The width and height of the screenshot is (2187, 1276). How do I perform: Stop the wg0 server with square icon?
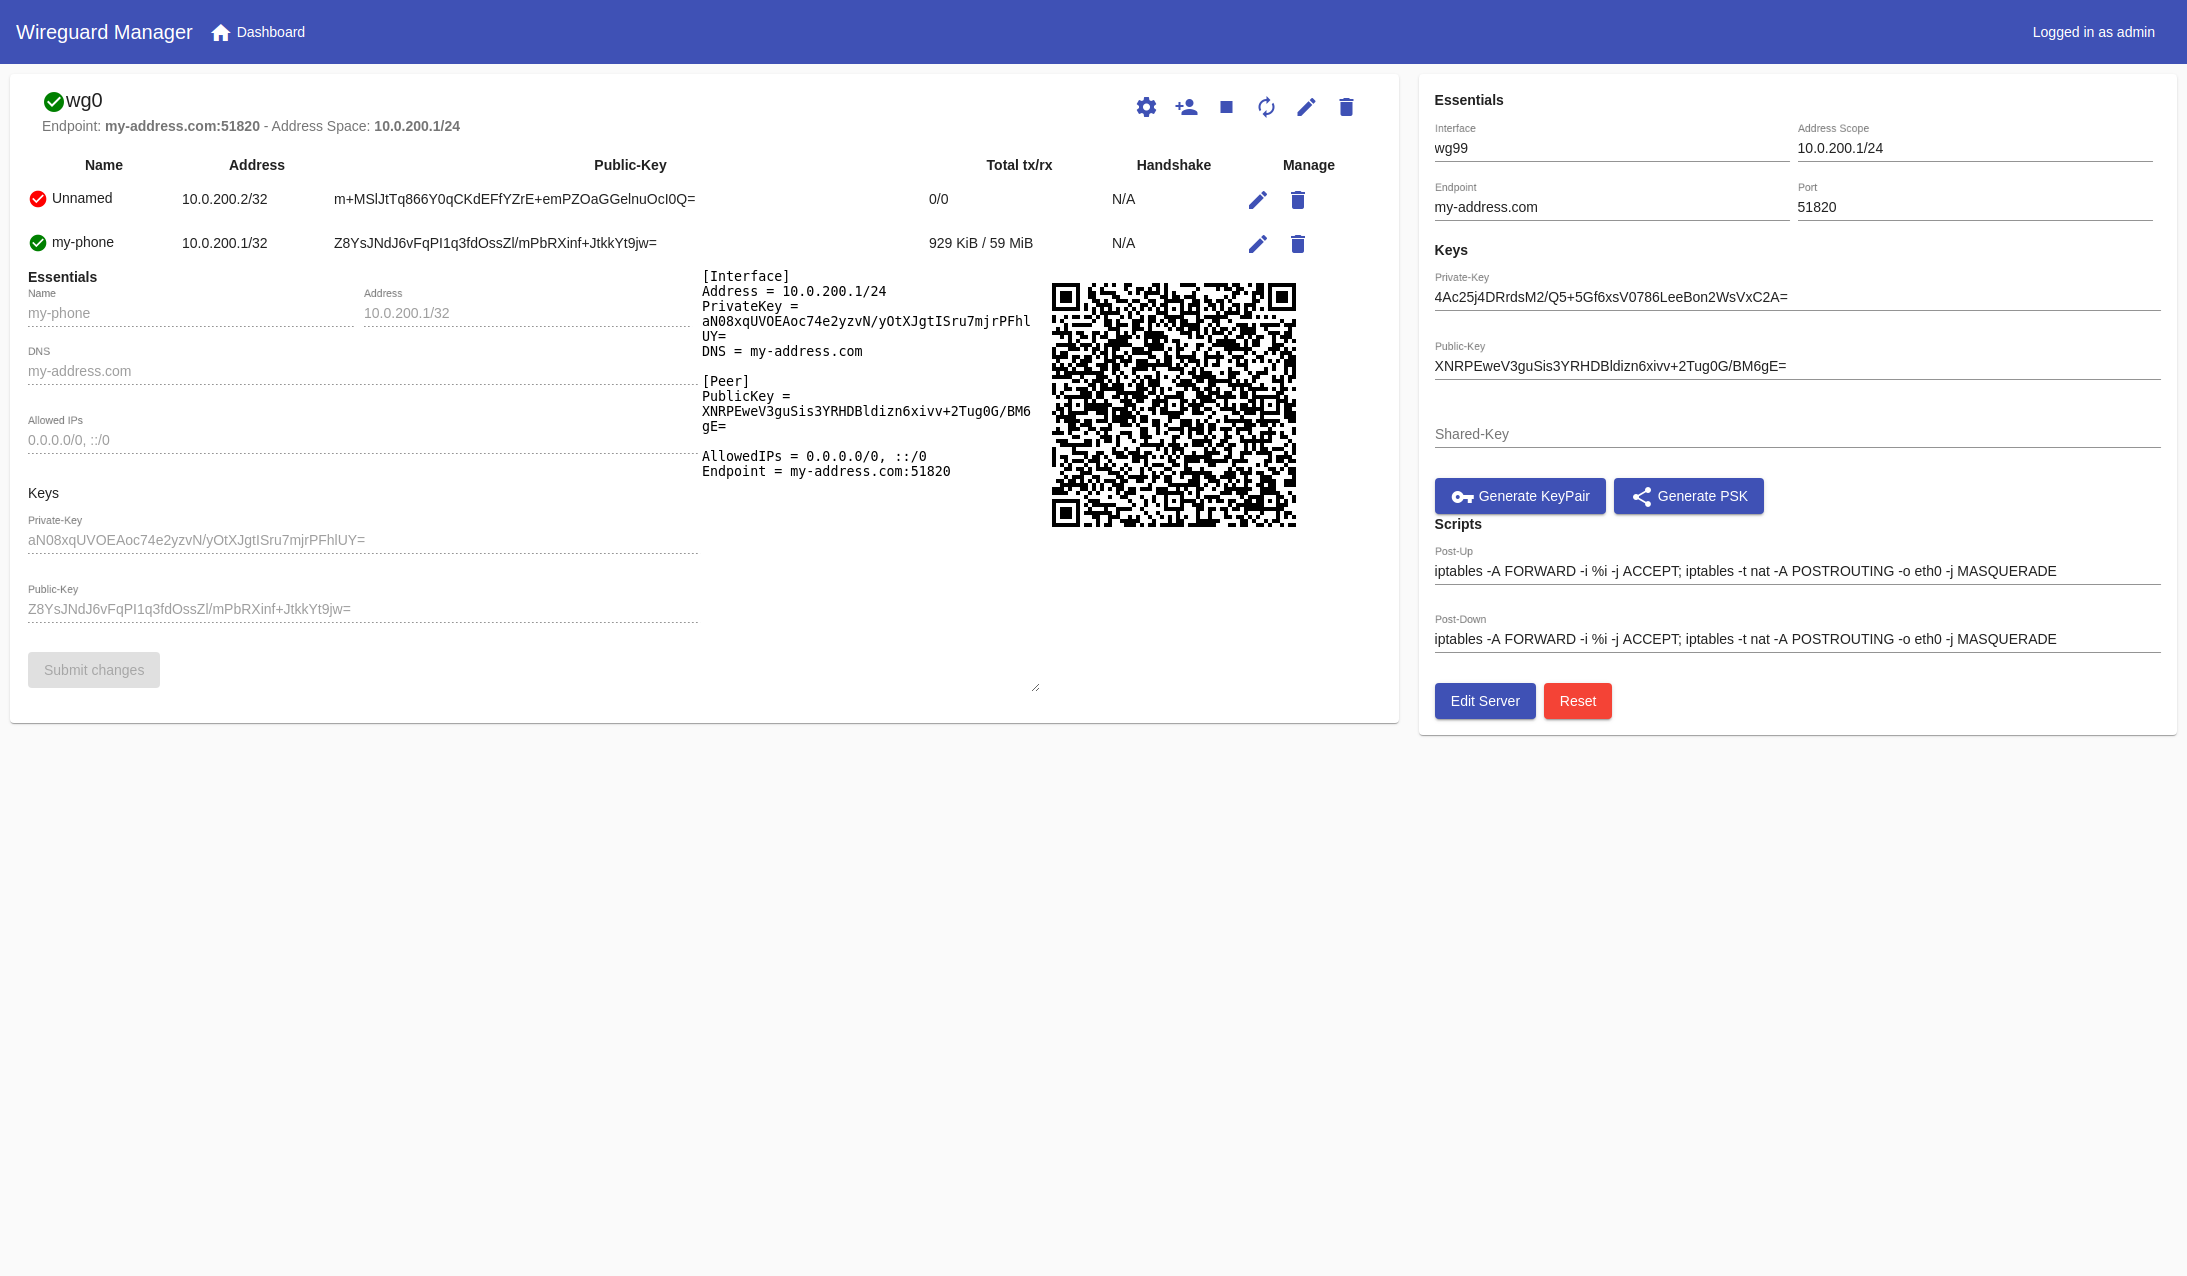tap(1226, 107)
